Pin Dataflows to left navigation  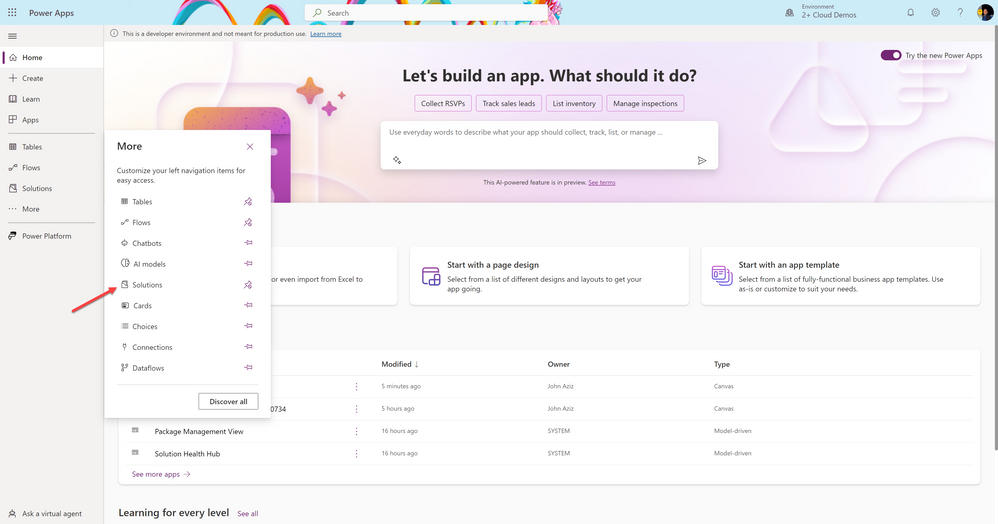(248, 368)
